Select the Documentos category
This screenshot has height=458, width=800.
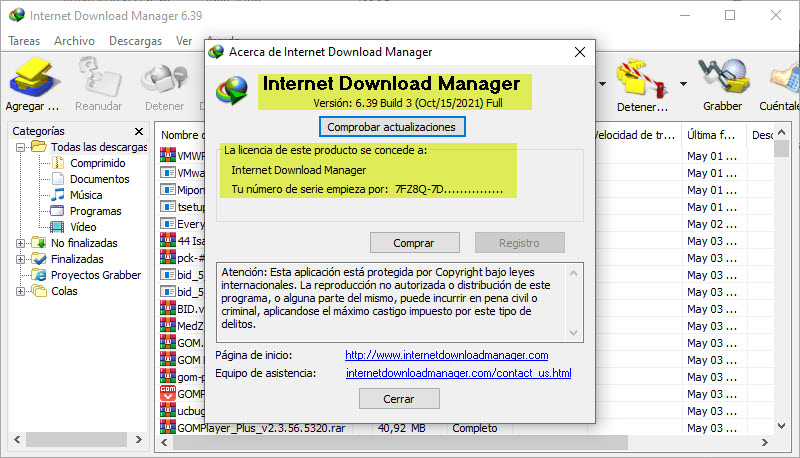(x=99, y=179)
